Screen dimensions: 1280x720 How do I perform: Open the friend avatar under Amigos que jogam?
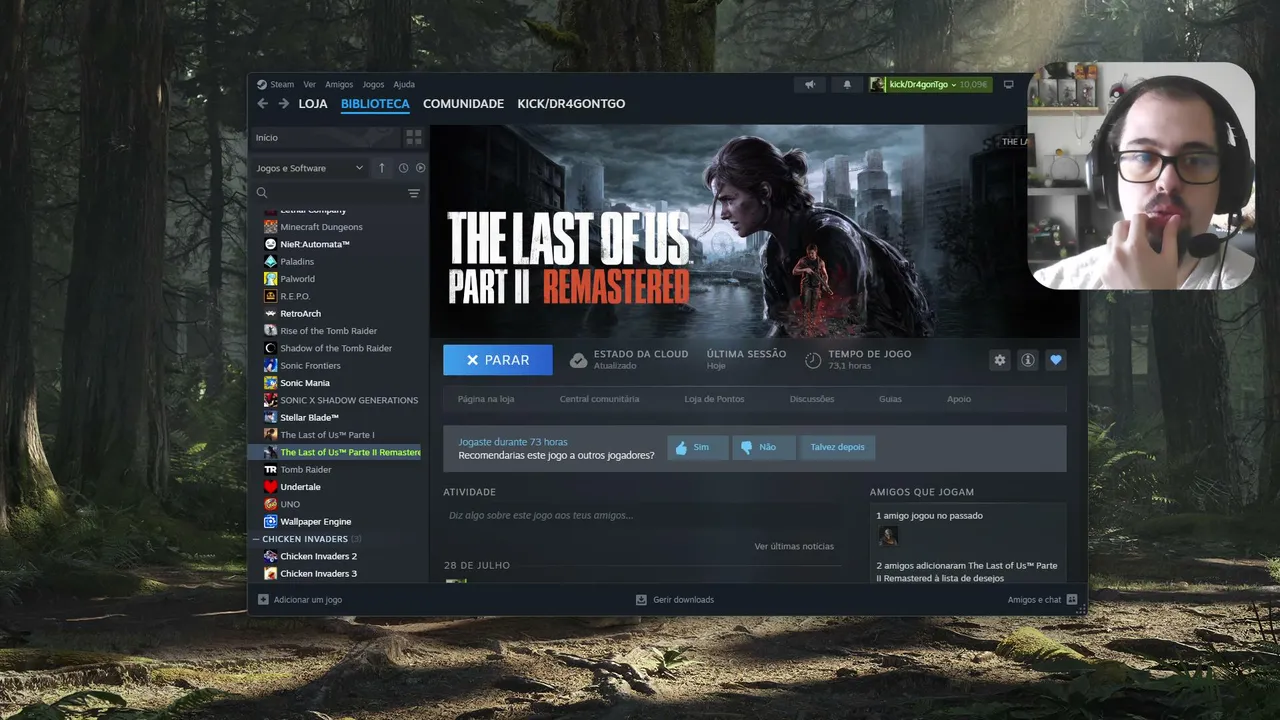click(888, 537)
